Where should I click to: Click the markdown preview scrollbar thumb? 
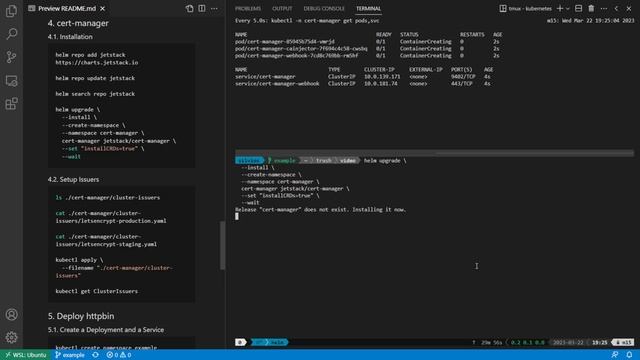coord(222,245)
